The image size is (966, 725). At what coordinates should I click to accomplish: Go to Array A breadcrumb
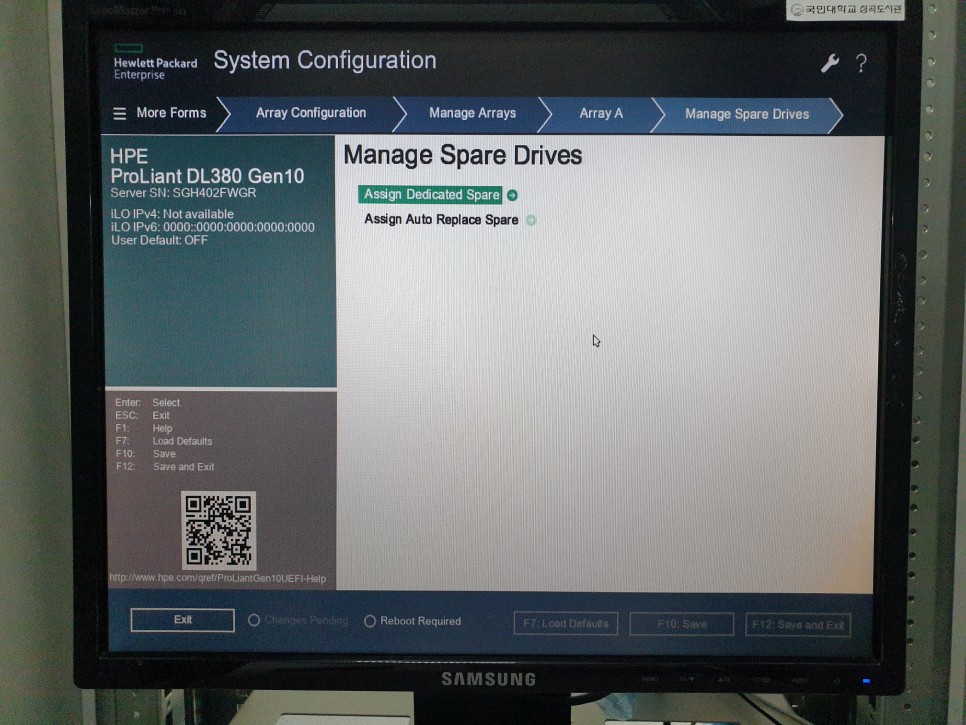(601, 113)
